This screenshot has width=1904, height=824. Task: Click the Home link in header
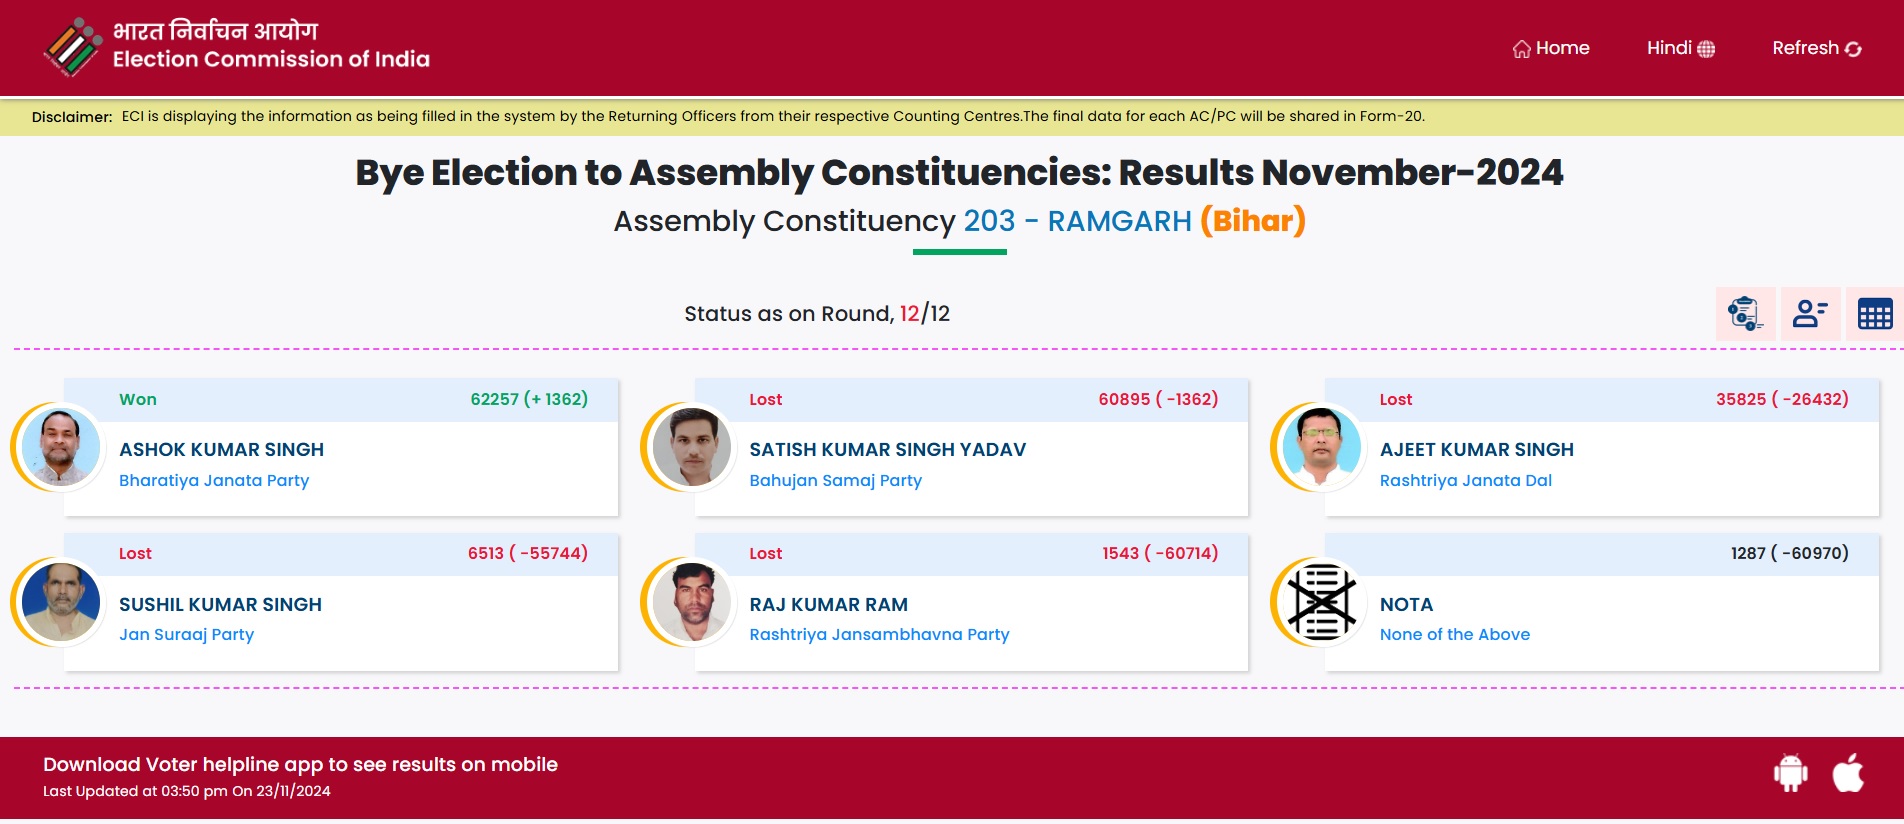point(1551,48)
